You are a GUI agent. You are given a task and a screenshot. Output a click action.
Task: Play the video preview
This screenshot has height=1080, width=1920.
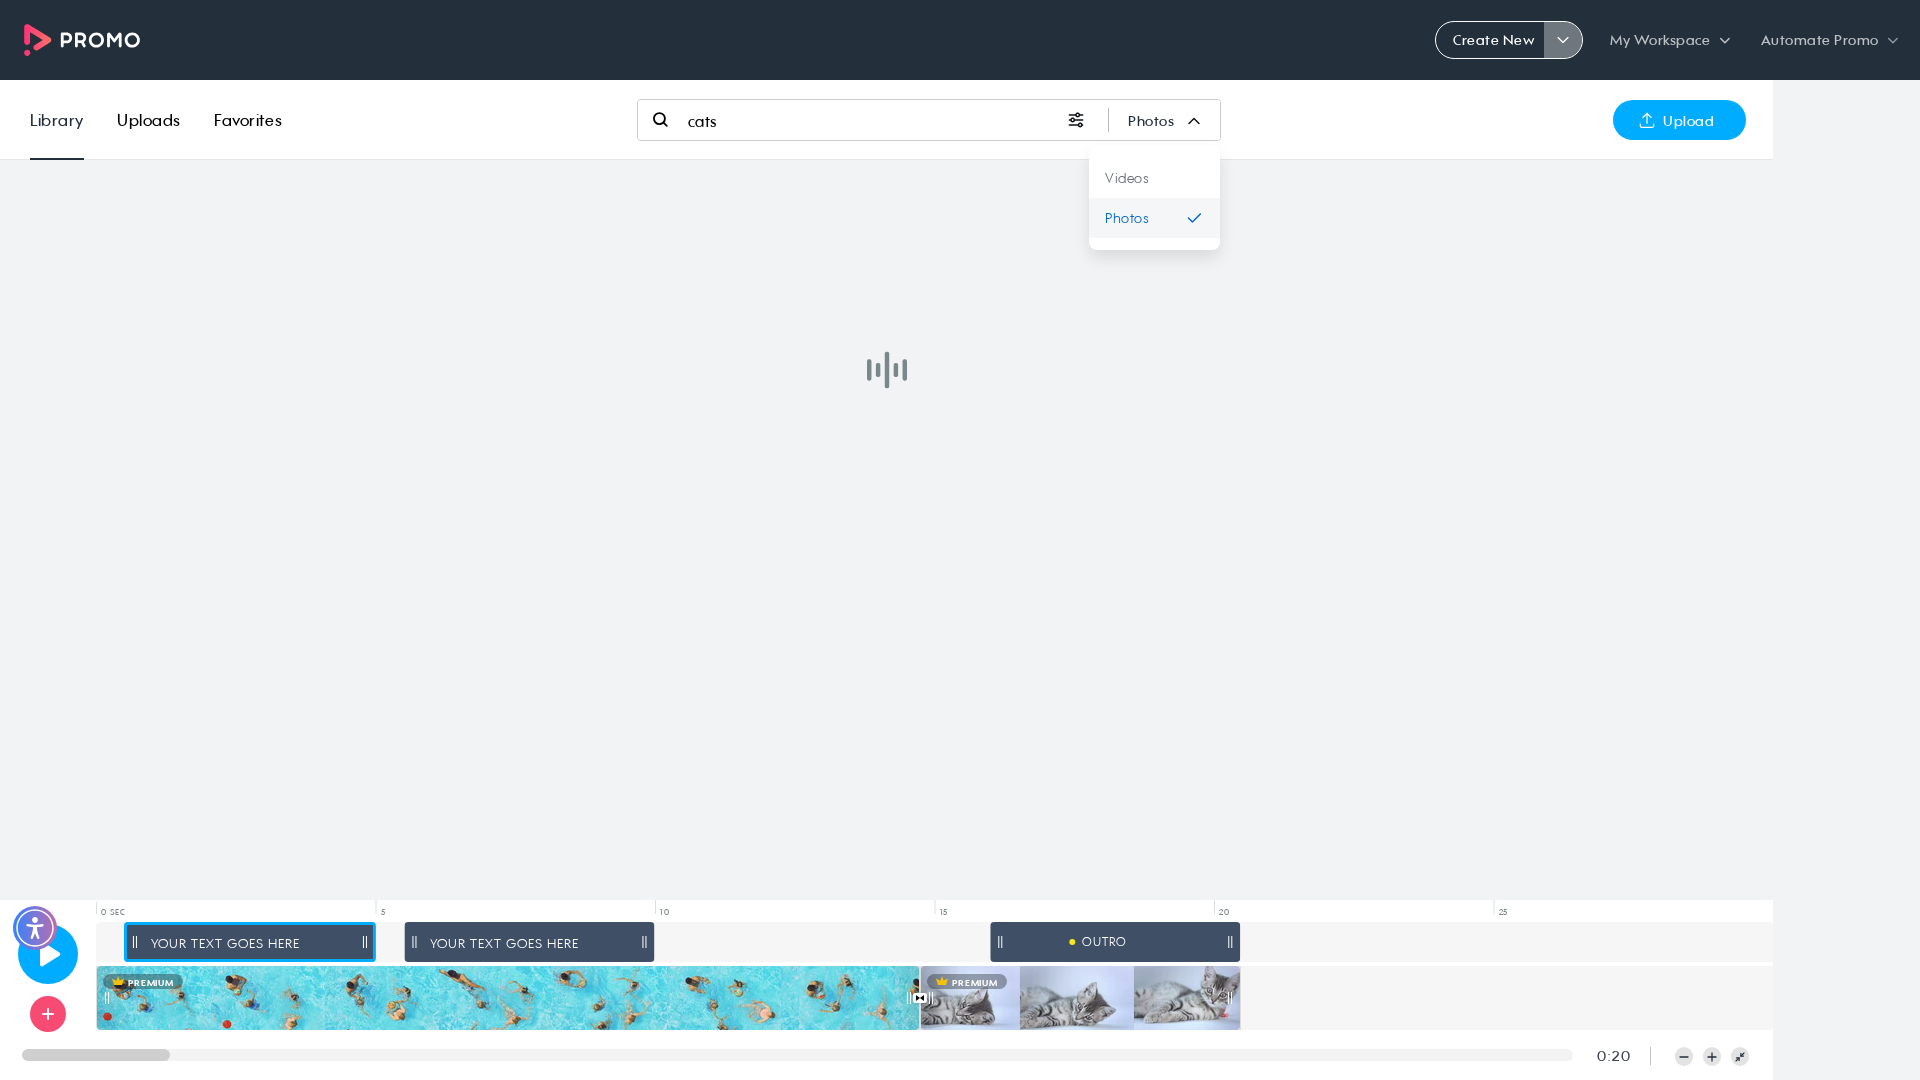tap(48, 954)
